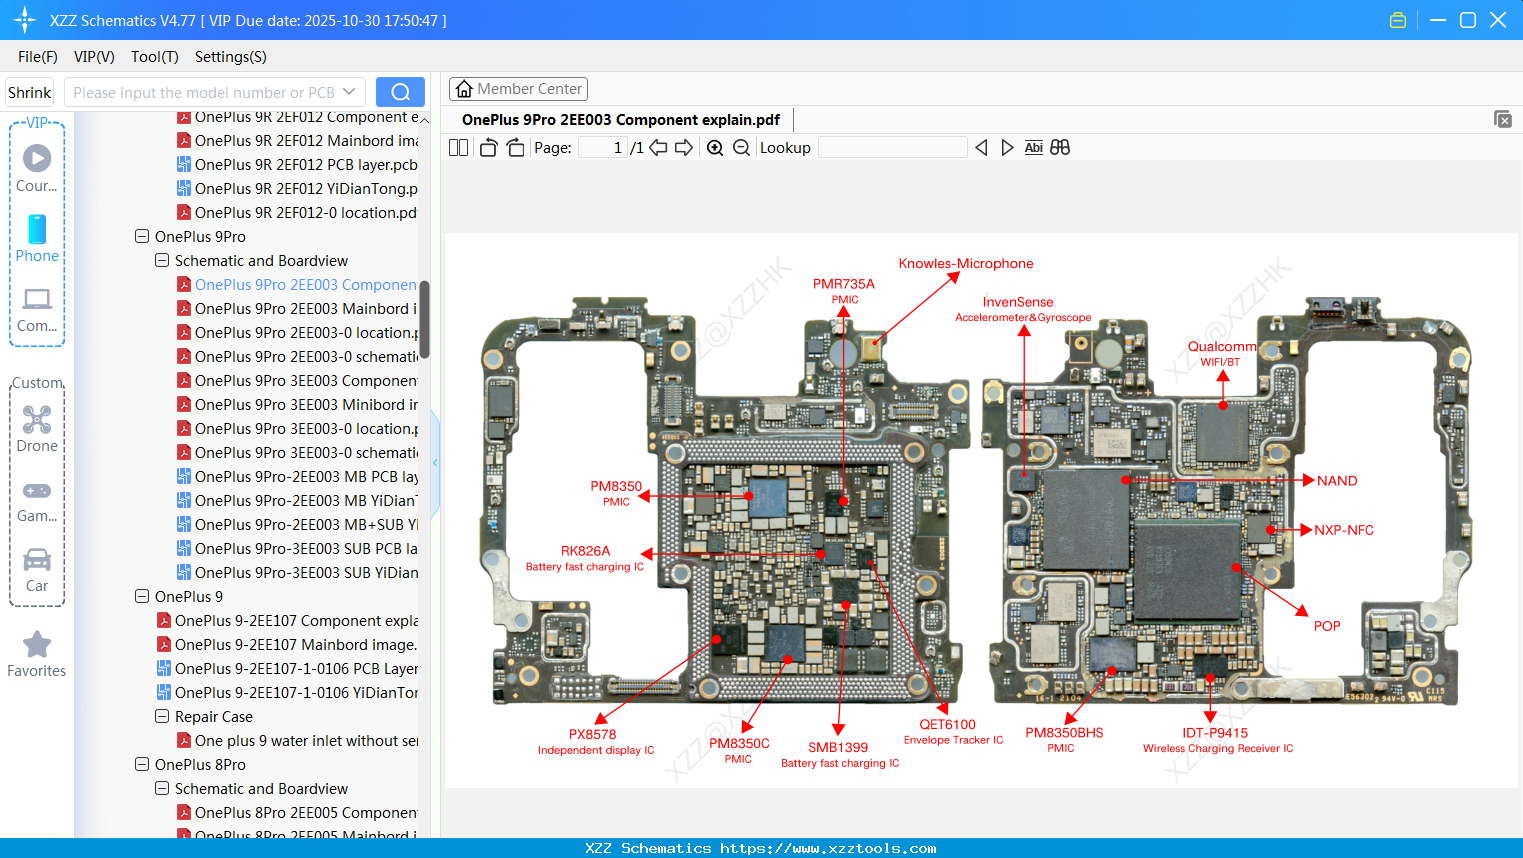Click the Abi text selection toolbar icon
Viewport: 1523px width, 858px height.
coord(1033,147)
